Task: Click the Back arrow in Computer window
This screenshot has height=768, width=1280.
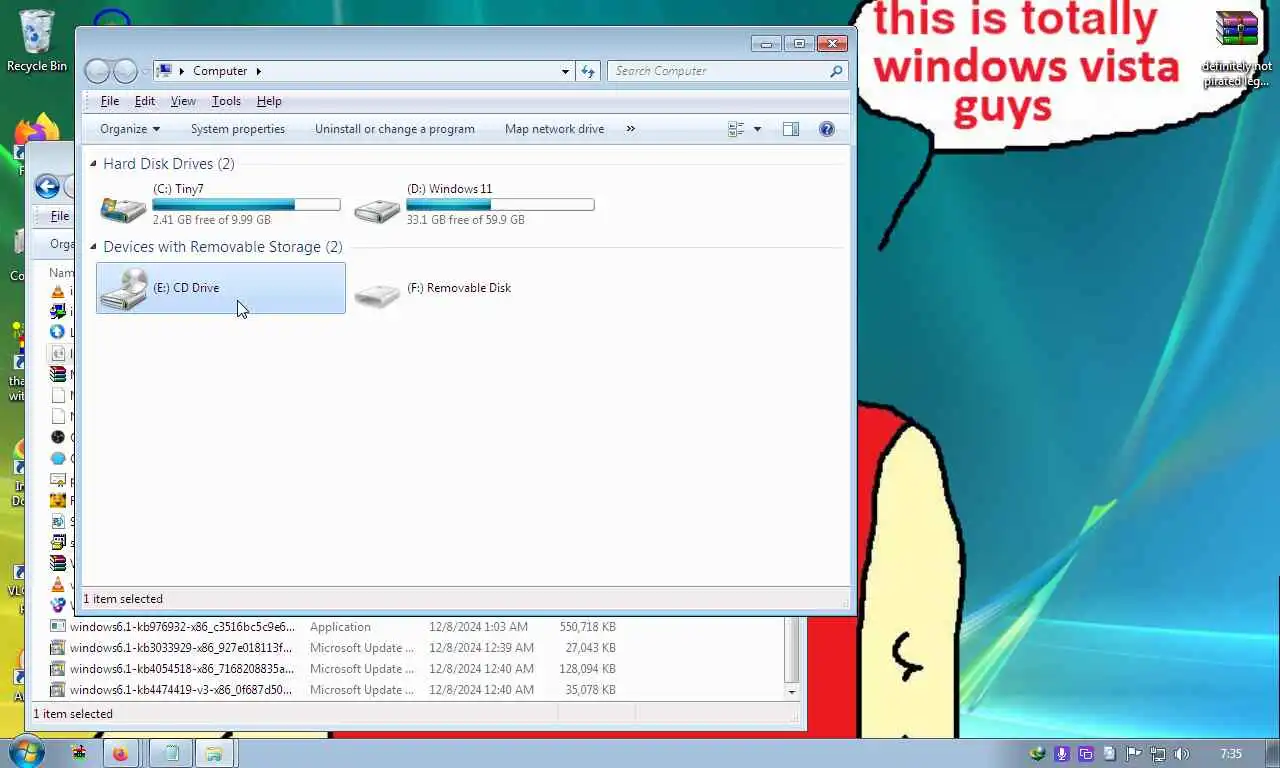Action: [x=97, y=71]
